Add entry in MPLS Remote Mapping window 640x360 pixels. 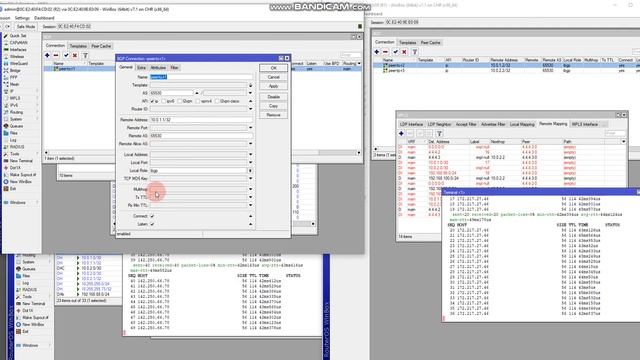[401, 133]
